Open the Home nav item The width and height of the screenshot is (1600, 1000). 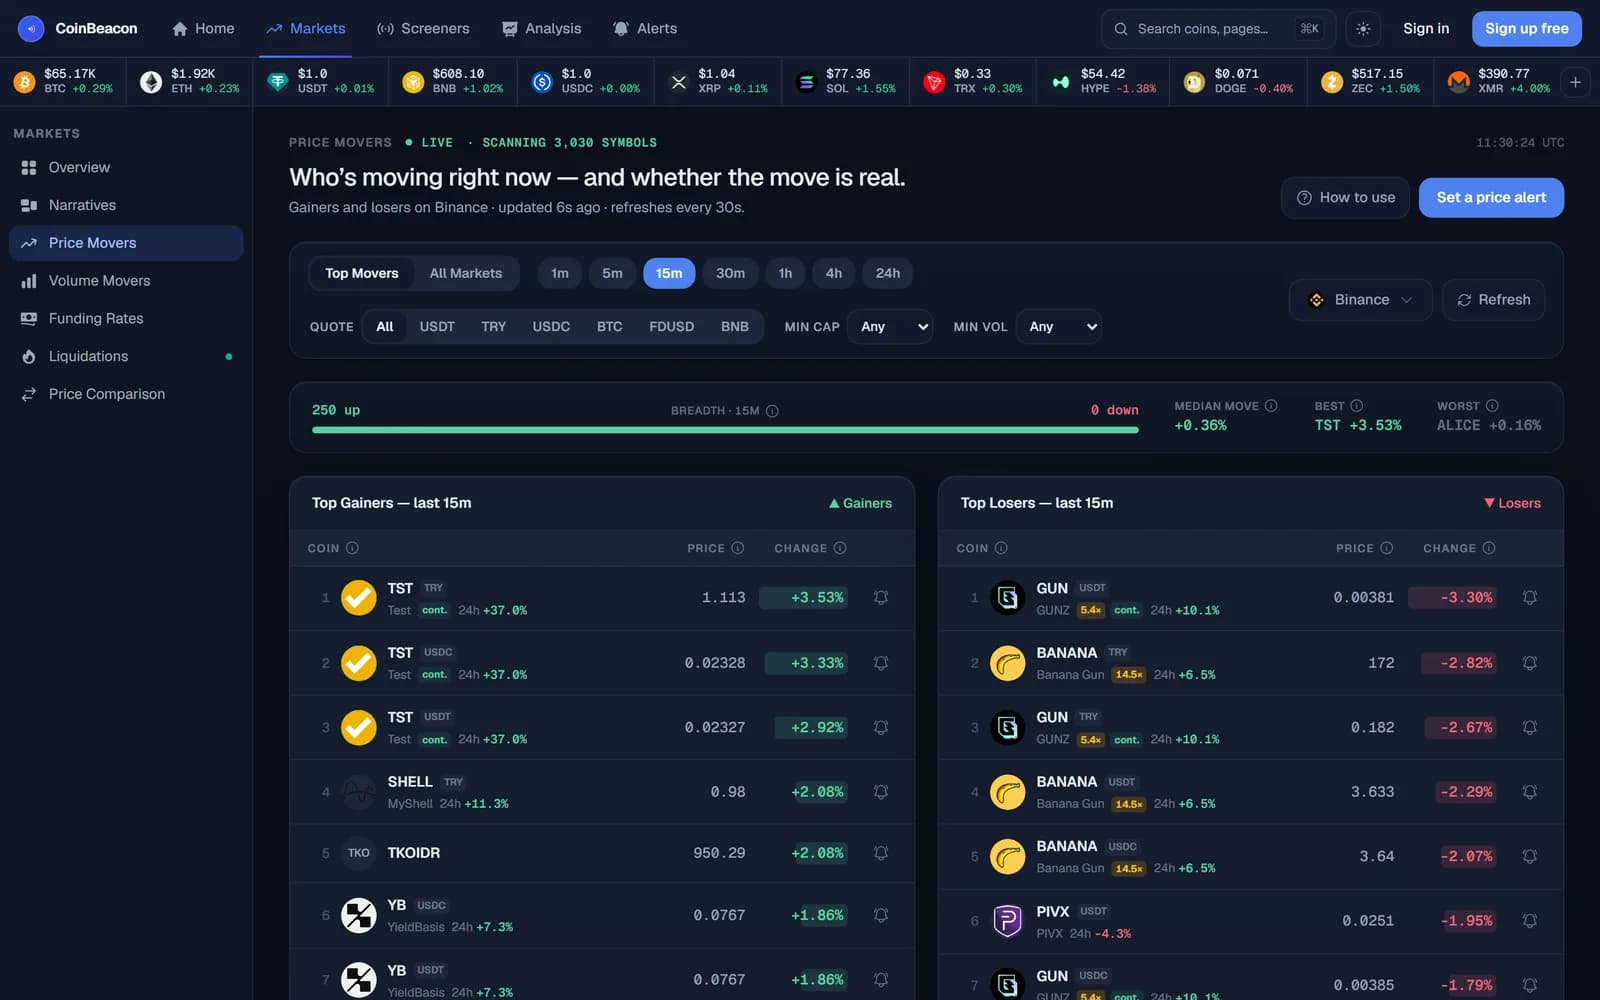[x=203, y=29]
